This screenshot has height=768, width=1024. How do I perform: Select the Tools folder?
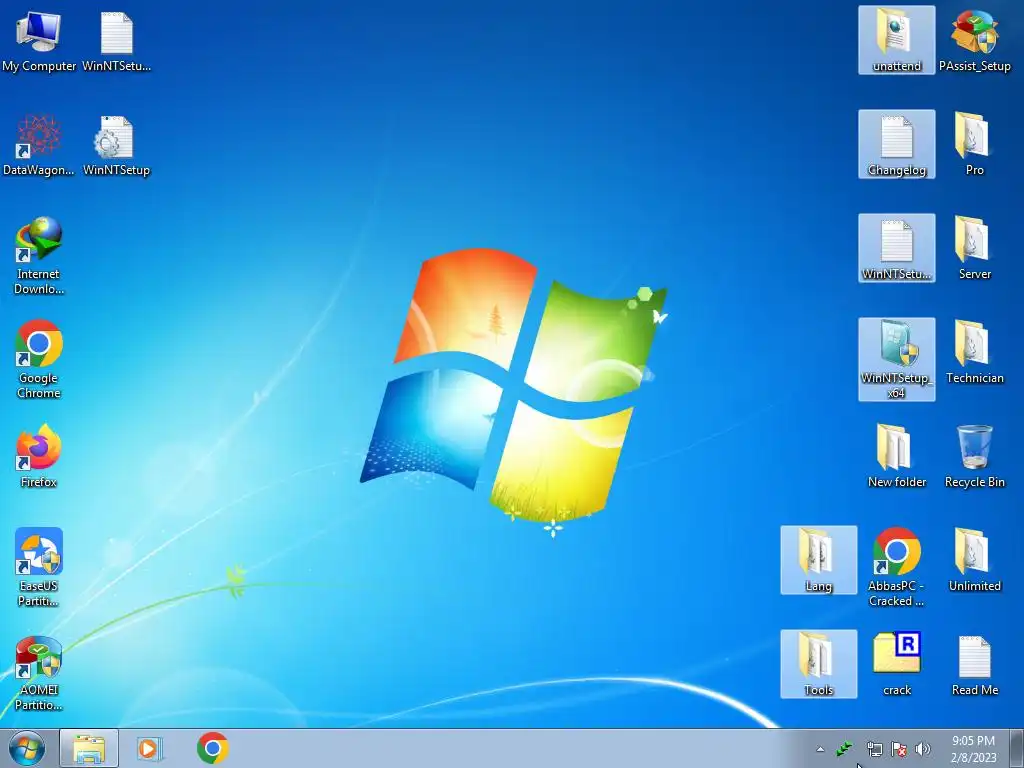pos(818,664)
